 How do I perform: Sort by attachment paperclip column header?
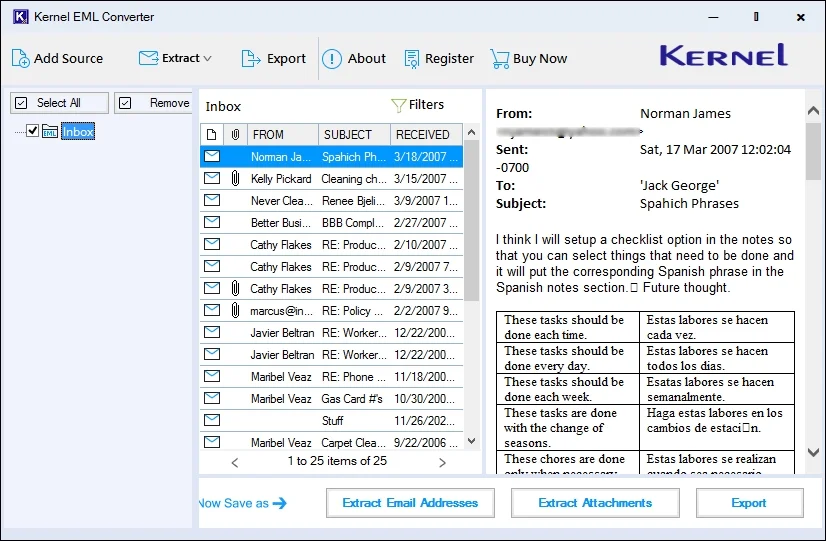235,134
